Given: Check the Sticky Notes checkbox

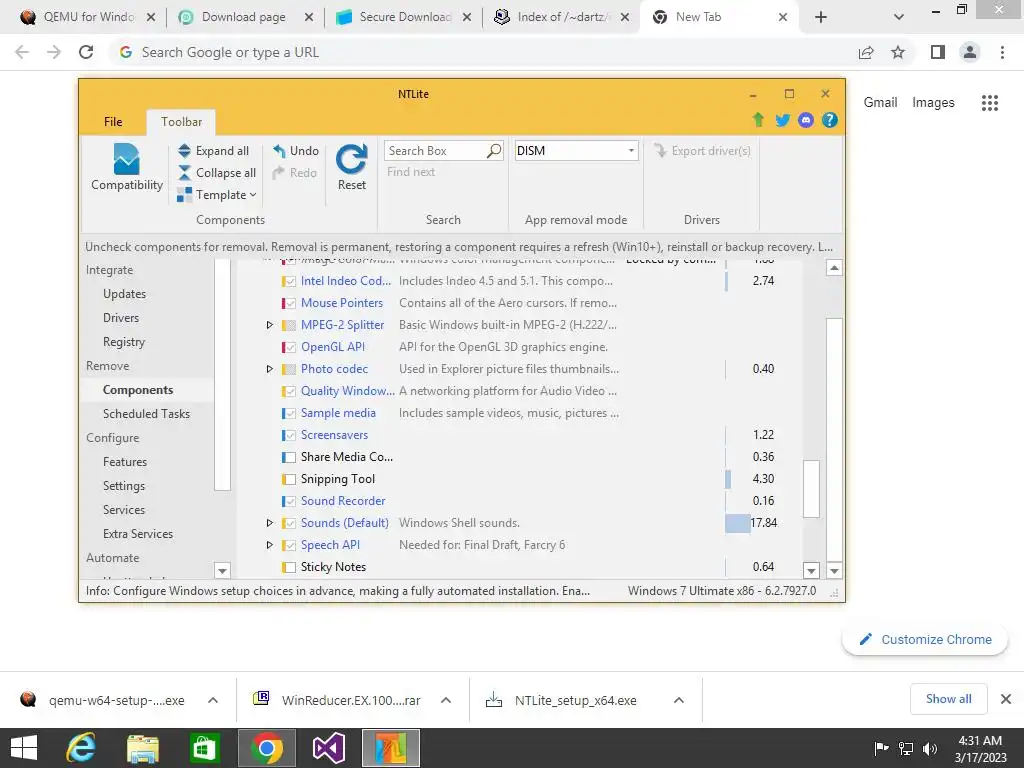Looking at the screenshot, I should [x=289, y=568].
